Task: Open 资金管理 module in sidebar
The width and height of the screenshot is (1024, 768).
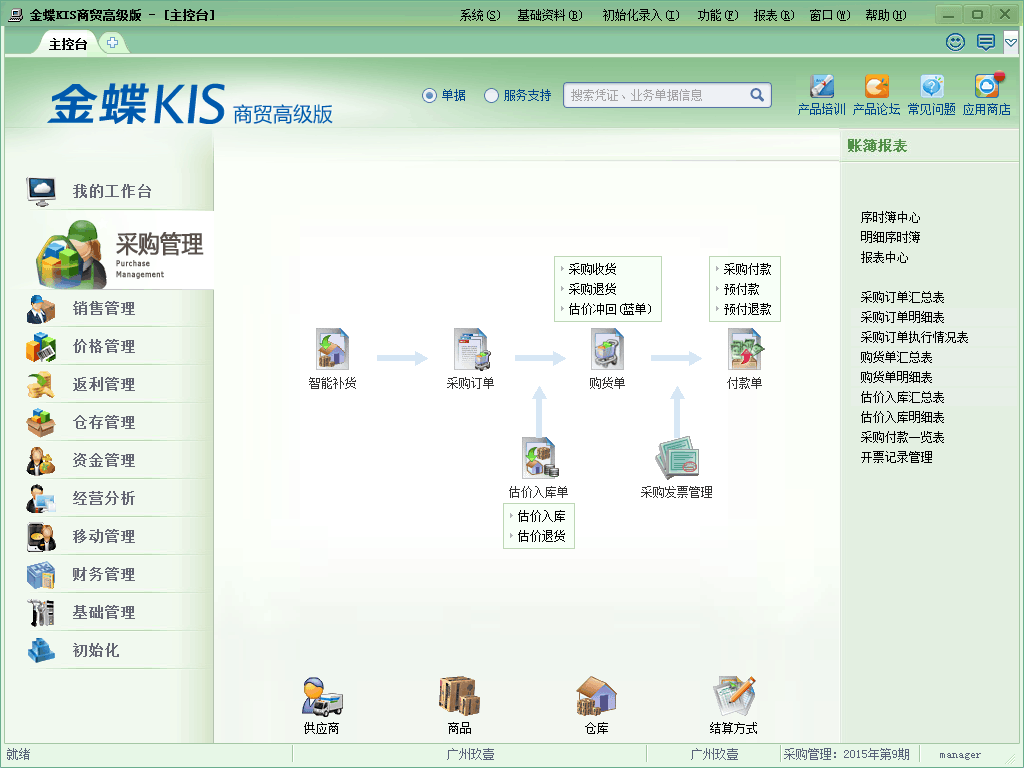Action: [x=104, y=460]
